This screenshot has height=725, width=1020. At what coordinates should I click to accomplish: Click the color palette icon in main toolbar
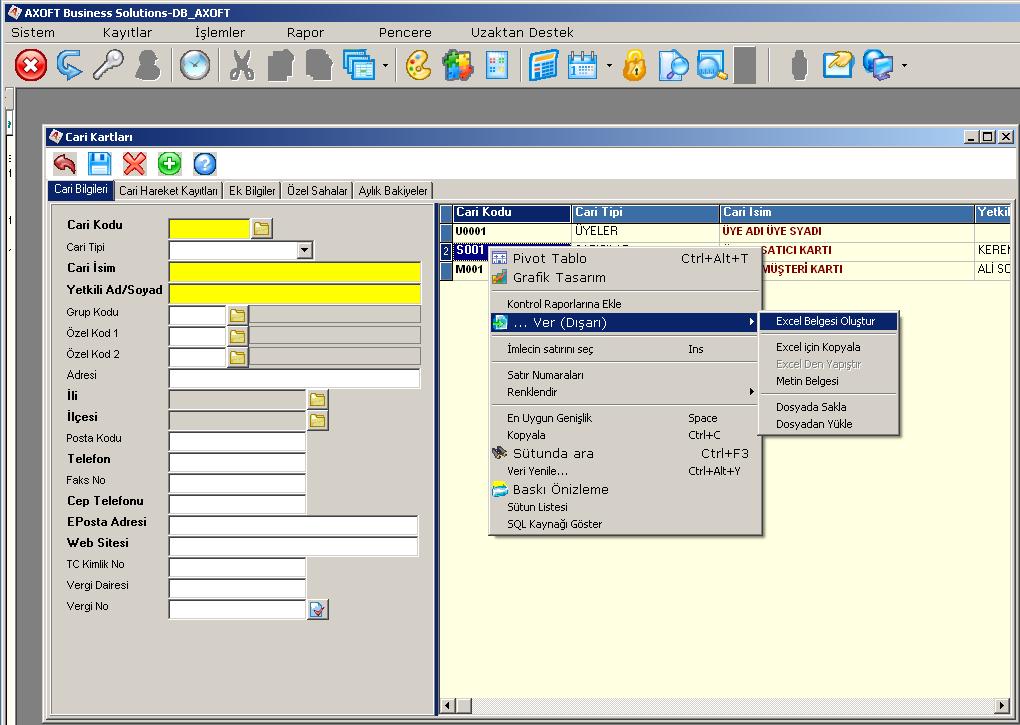coord(418,67)
